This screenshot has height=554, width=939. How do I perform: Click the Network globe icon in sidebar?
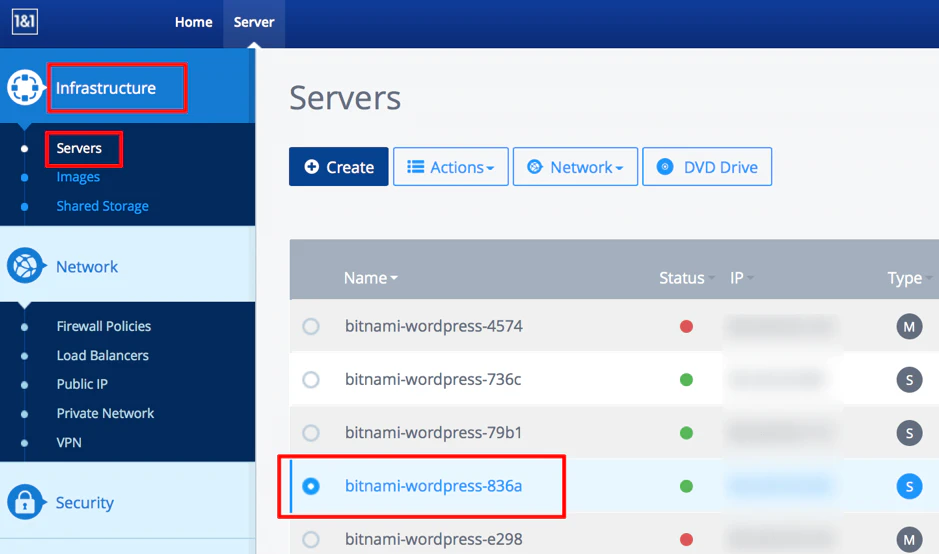(x=25, y=265)
